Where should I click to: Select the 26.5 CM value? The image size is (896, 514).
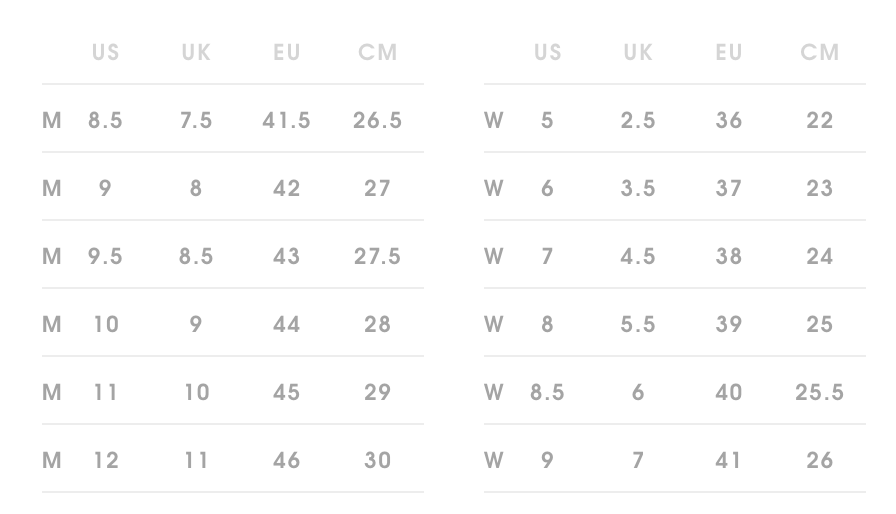[x=377, y=120]
